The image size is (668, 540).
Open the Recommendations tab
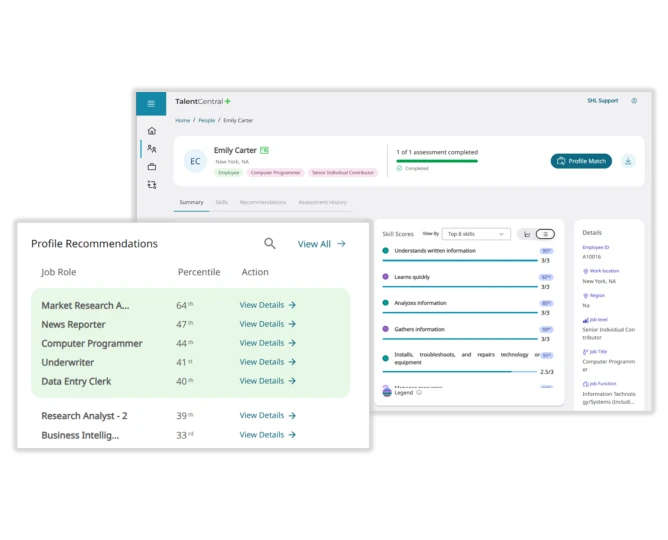click(x=262, y=202)
